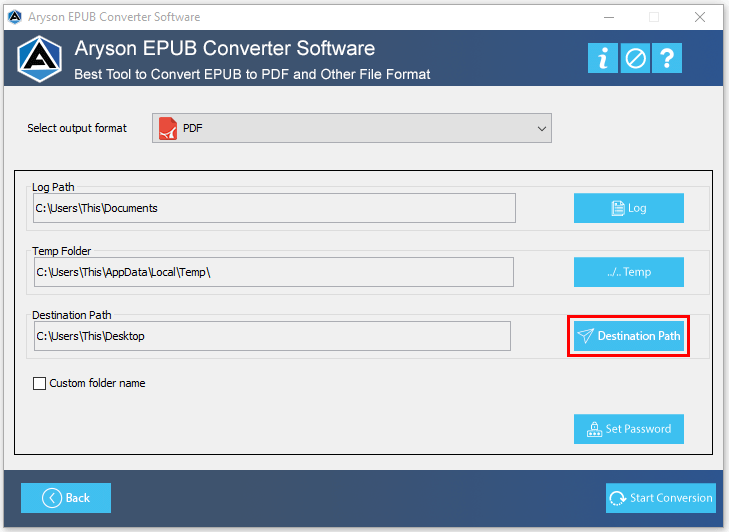The width and height of the screenshot is (729, 532).
Task: Open the info (i) icon in header
Action: 603,58
